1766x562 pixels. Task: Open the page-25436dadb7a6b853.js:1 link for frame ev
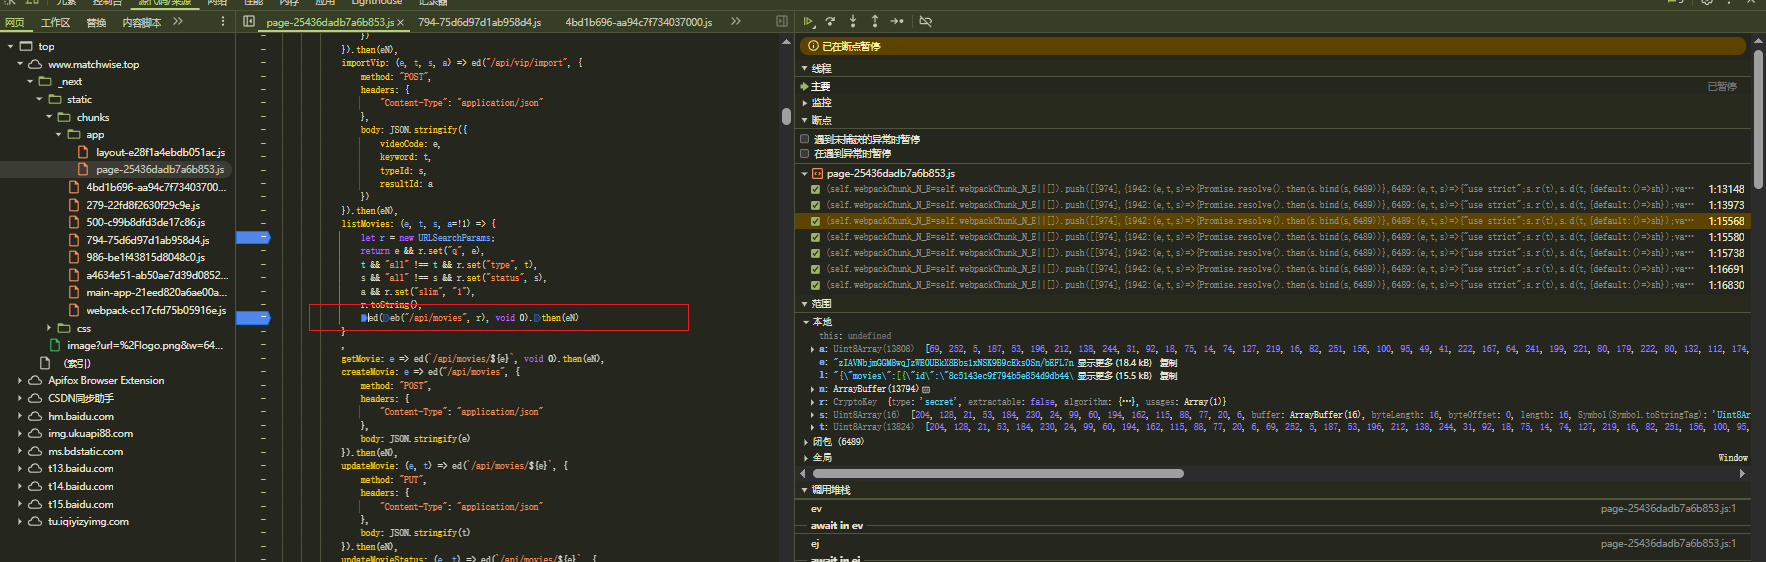tap(1668, 508)
